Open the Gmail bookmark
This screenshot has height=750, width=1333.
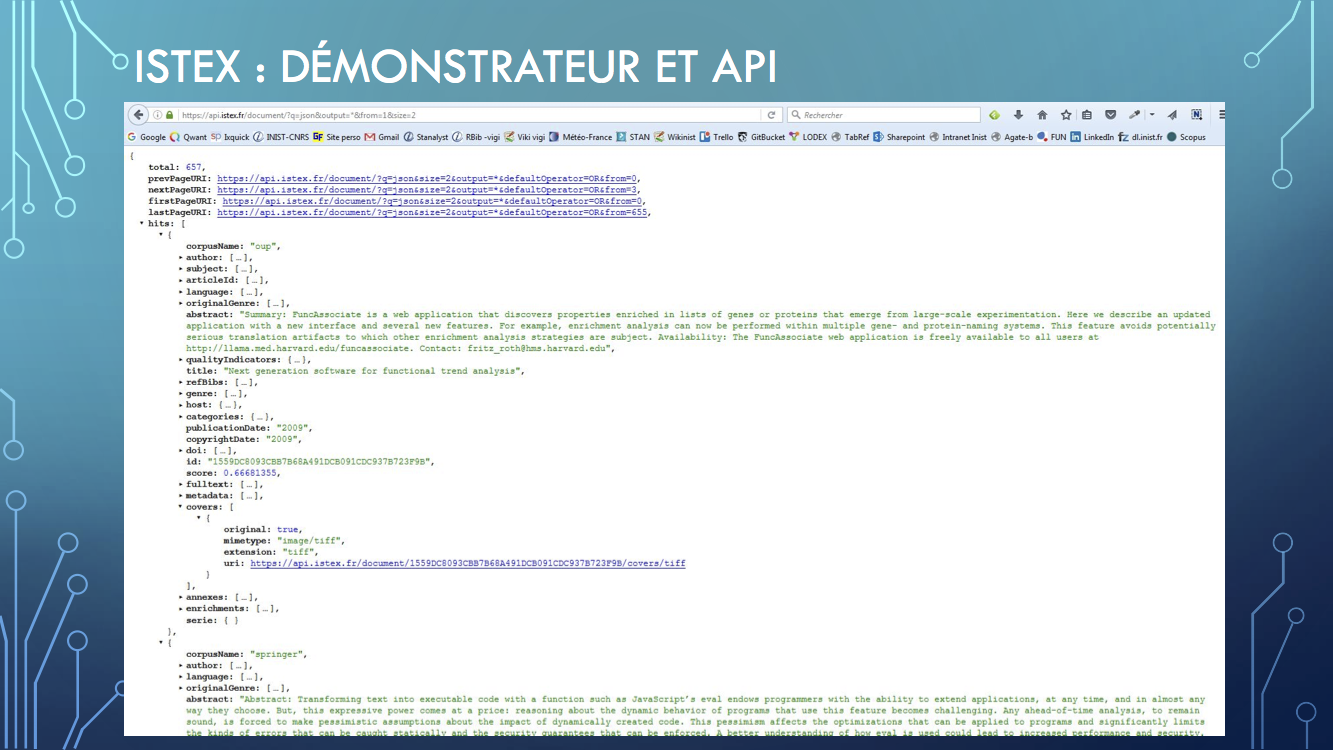pos(382,137)
